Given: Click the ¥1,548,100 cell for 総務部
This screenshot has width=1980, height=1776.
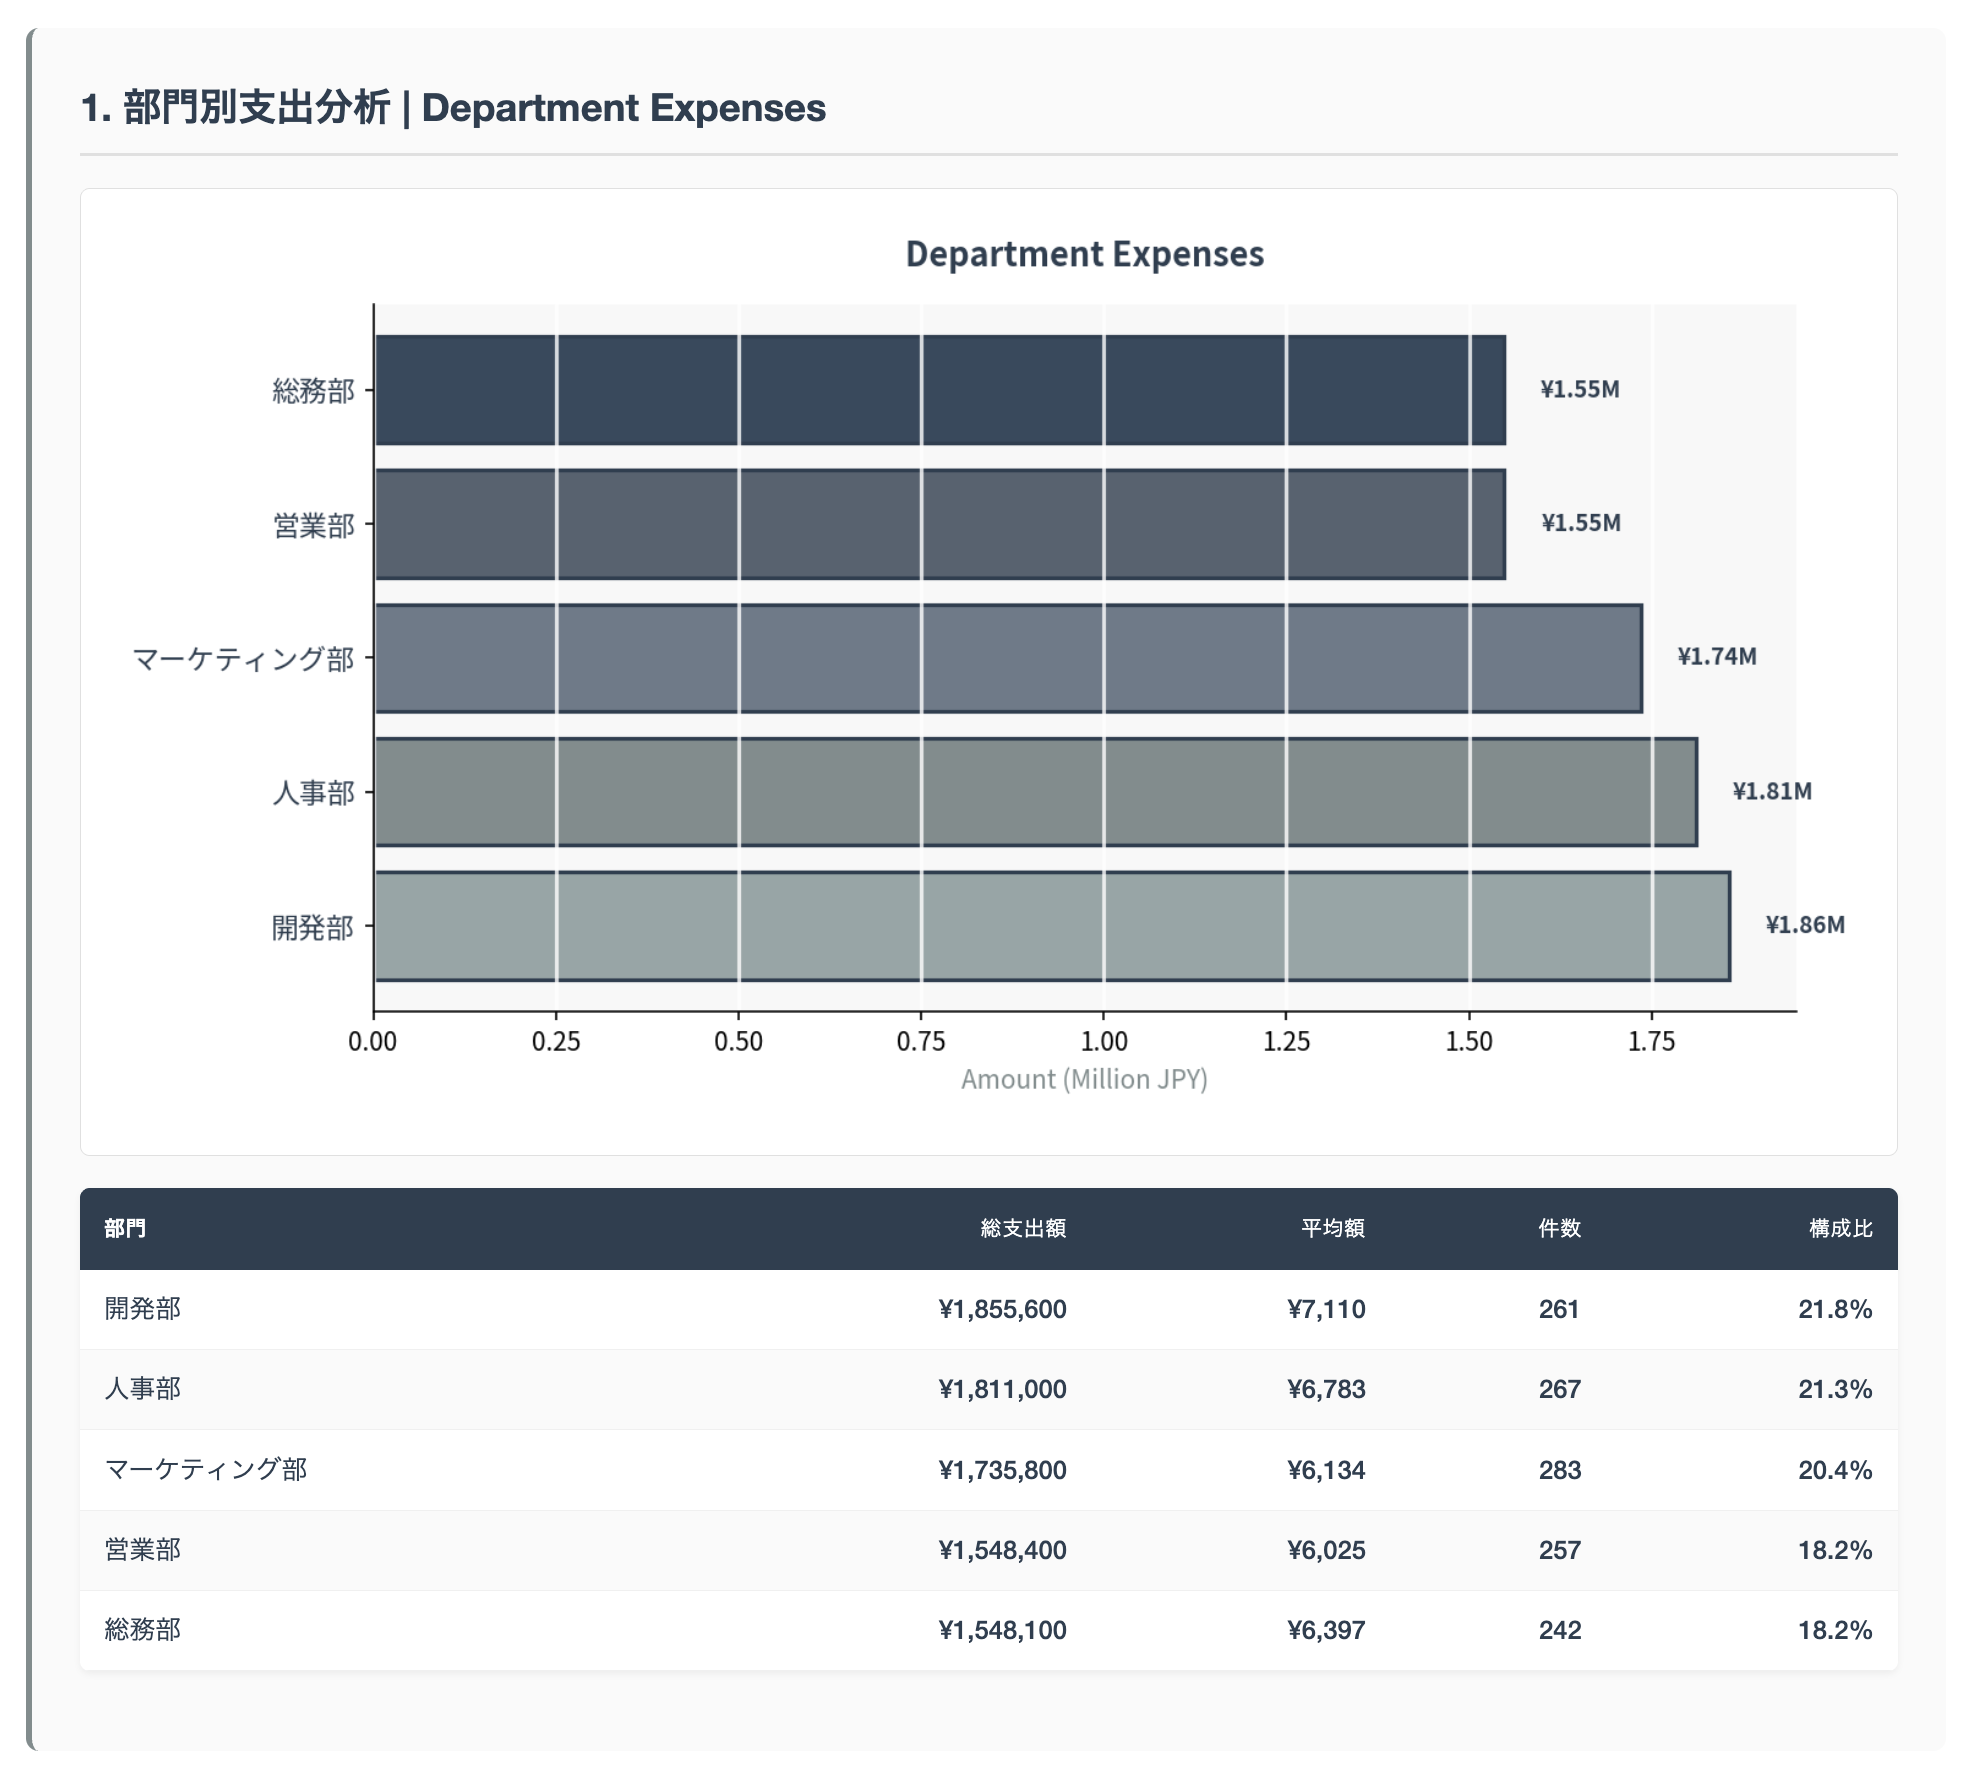Looking at the screenshot, I should [x=1005, y=1629].
